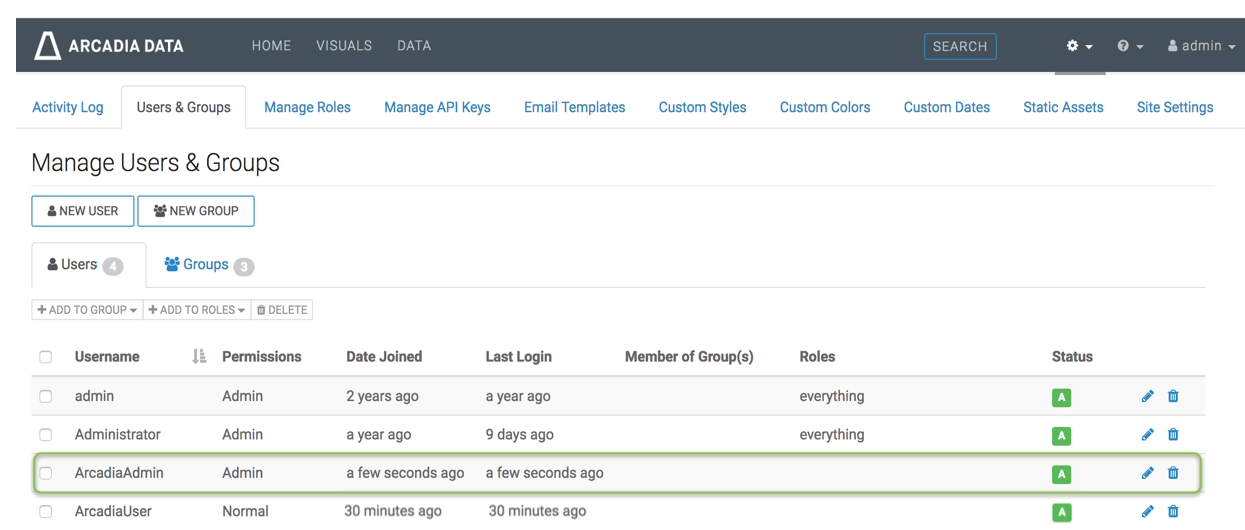Tick the checkbox next to ArcadiaUser
This screenshot has height=530, width=1245.
coord(46,512)
